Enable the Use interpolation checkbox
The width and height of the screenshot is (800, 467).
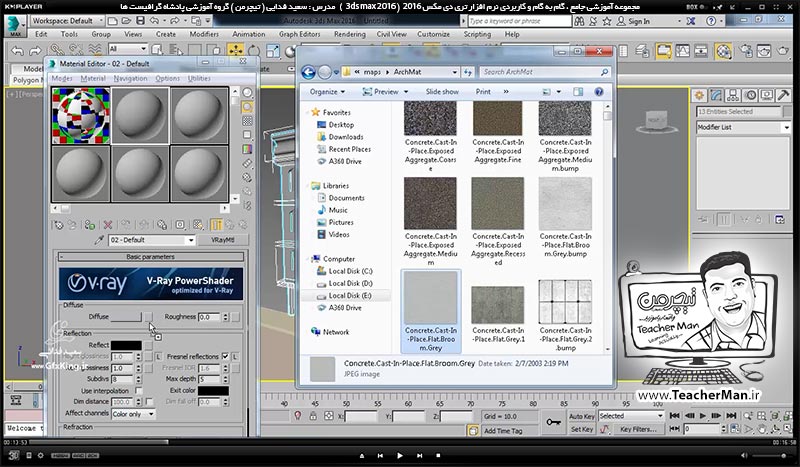coord(138,390)
